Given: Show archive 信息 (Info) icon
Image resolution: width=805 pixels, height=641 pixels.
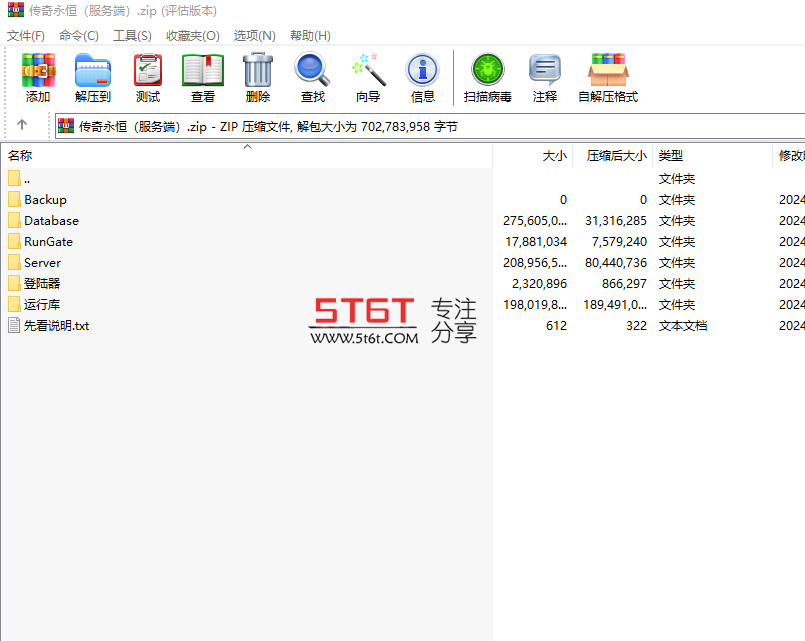Looking at the screenshot, I should tap(423, 77).
